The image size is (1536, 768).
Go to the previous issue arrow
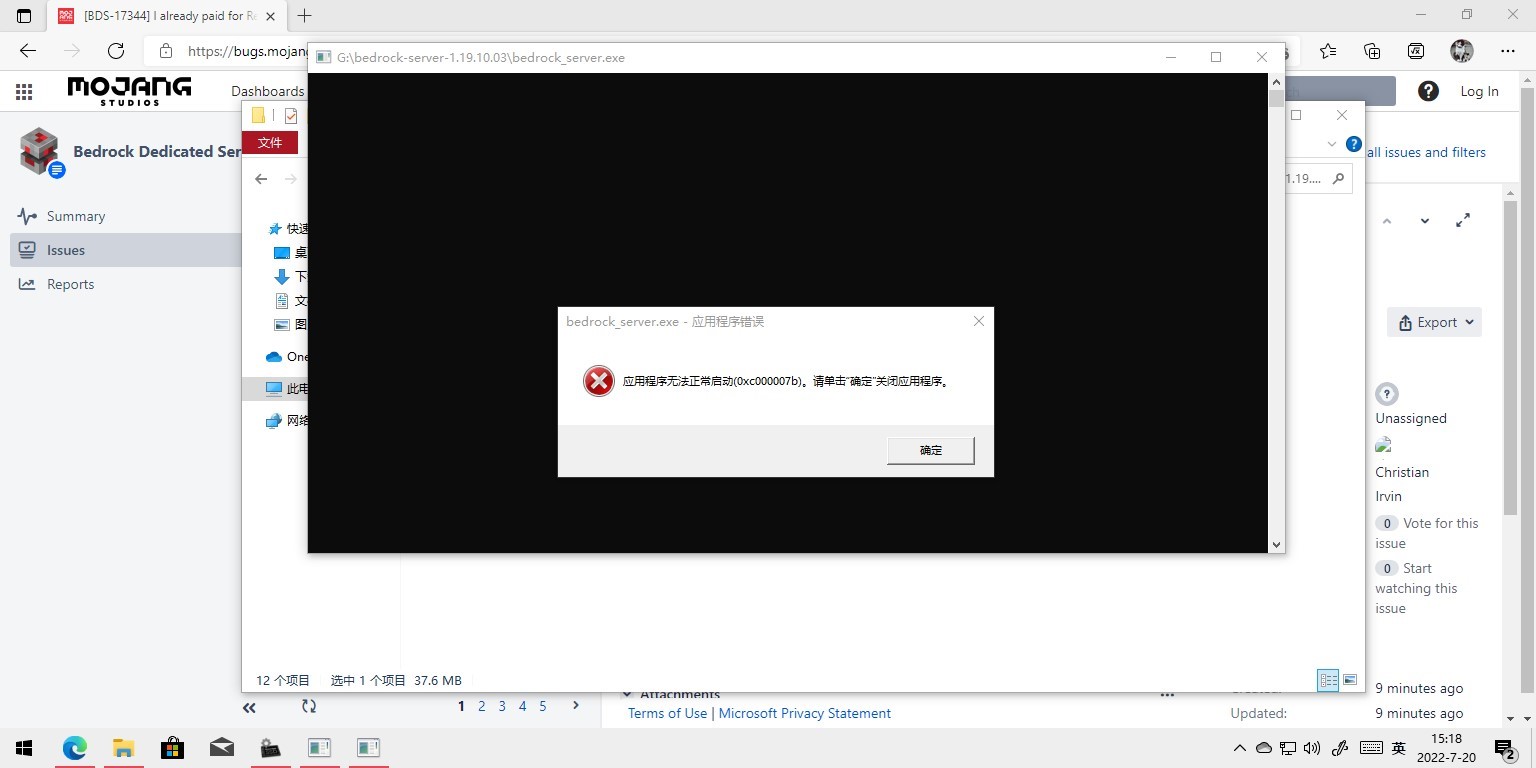click(x=1387, y=221)
